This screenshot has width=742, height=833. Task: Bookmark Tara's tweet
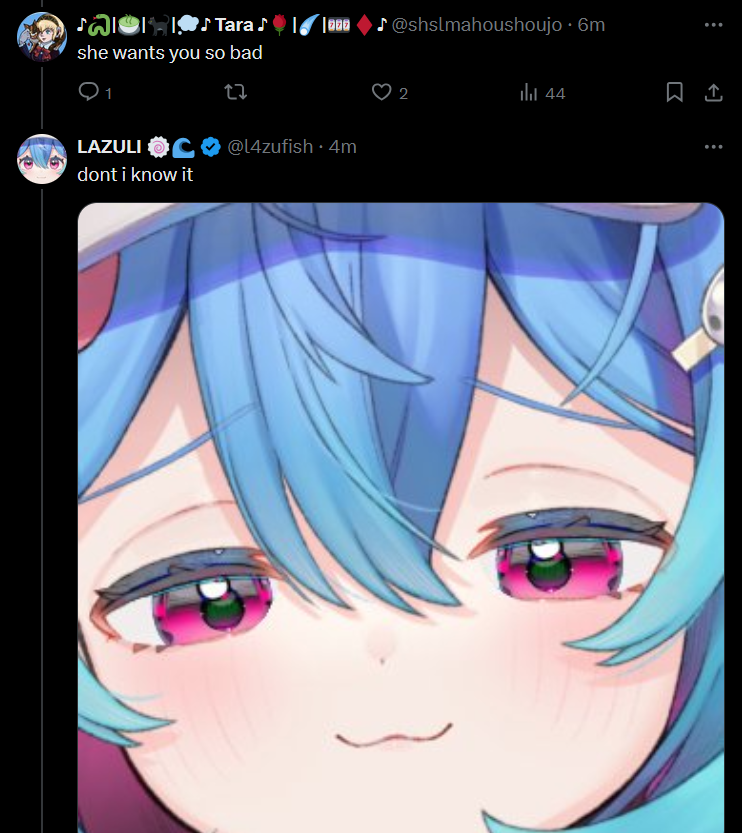click(x=674, y=92)
